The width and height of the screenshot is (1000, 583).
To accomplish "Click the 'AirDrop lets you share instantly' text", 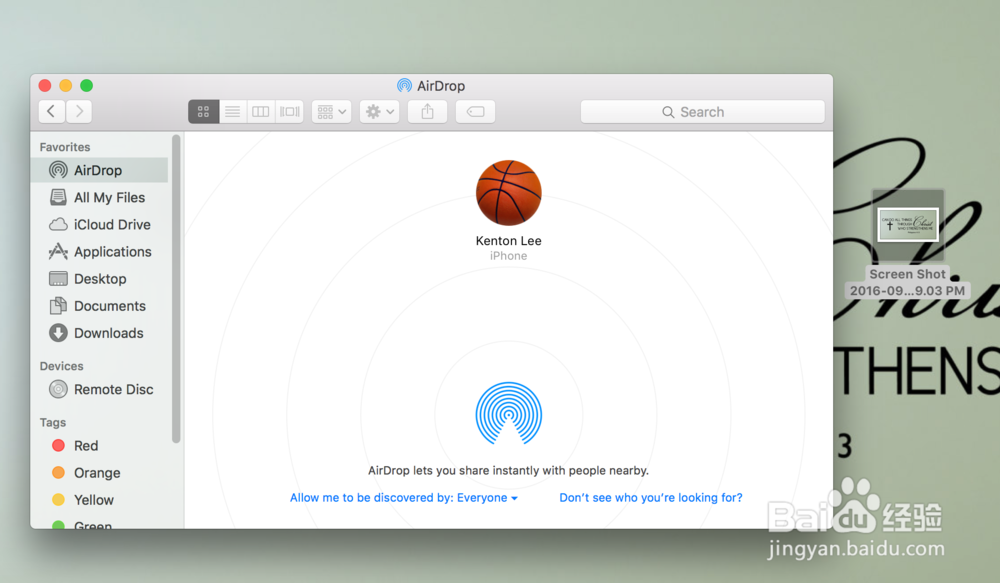I will pyautogui.click(x=508, y=471).
